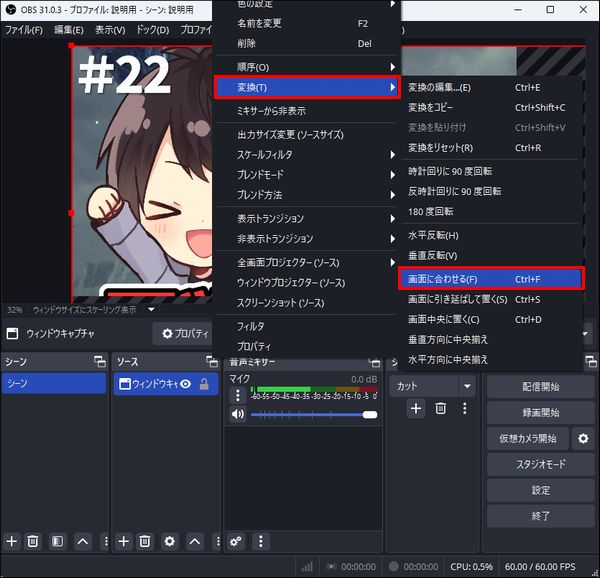Choose 画面中央に置く(C) menu entry
This screenshot has height=578, width=600.
tap(491, 319)
